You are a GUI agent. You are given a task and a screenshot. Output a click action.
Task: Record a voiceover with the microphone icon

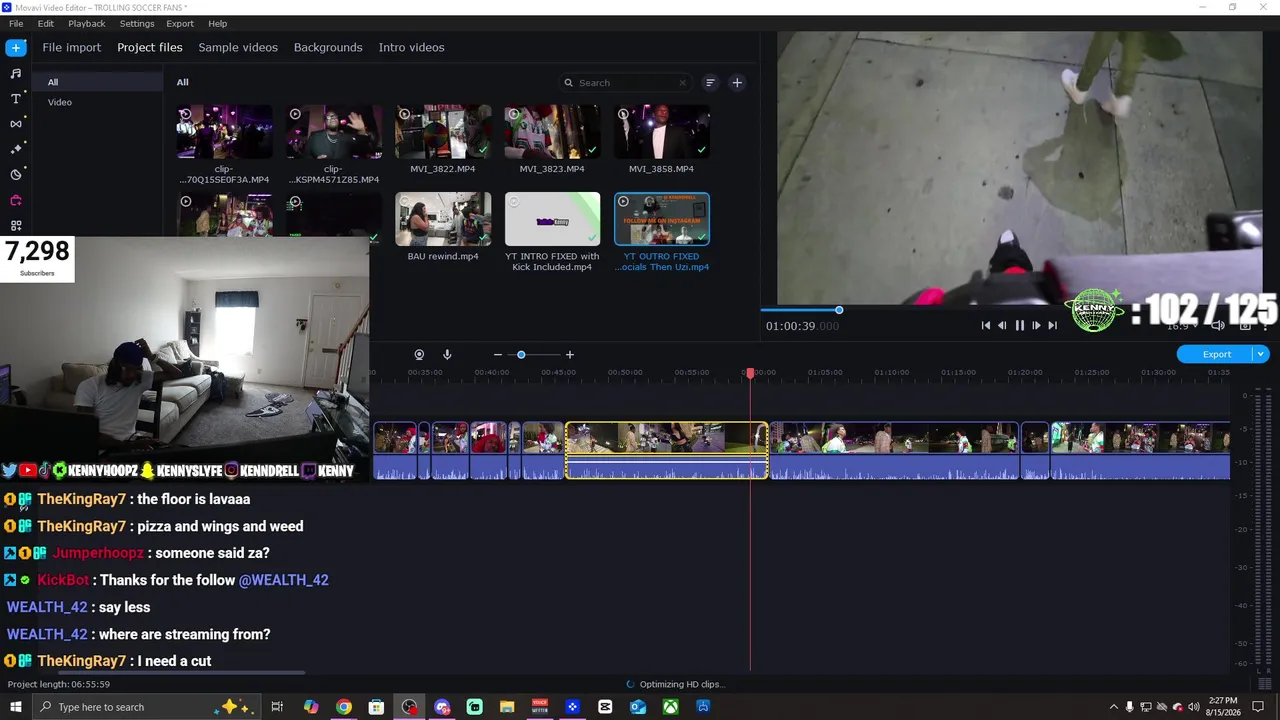tap(447, 355)
